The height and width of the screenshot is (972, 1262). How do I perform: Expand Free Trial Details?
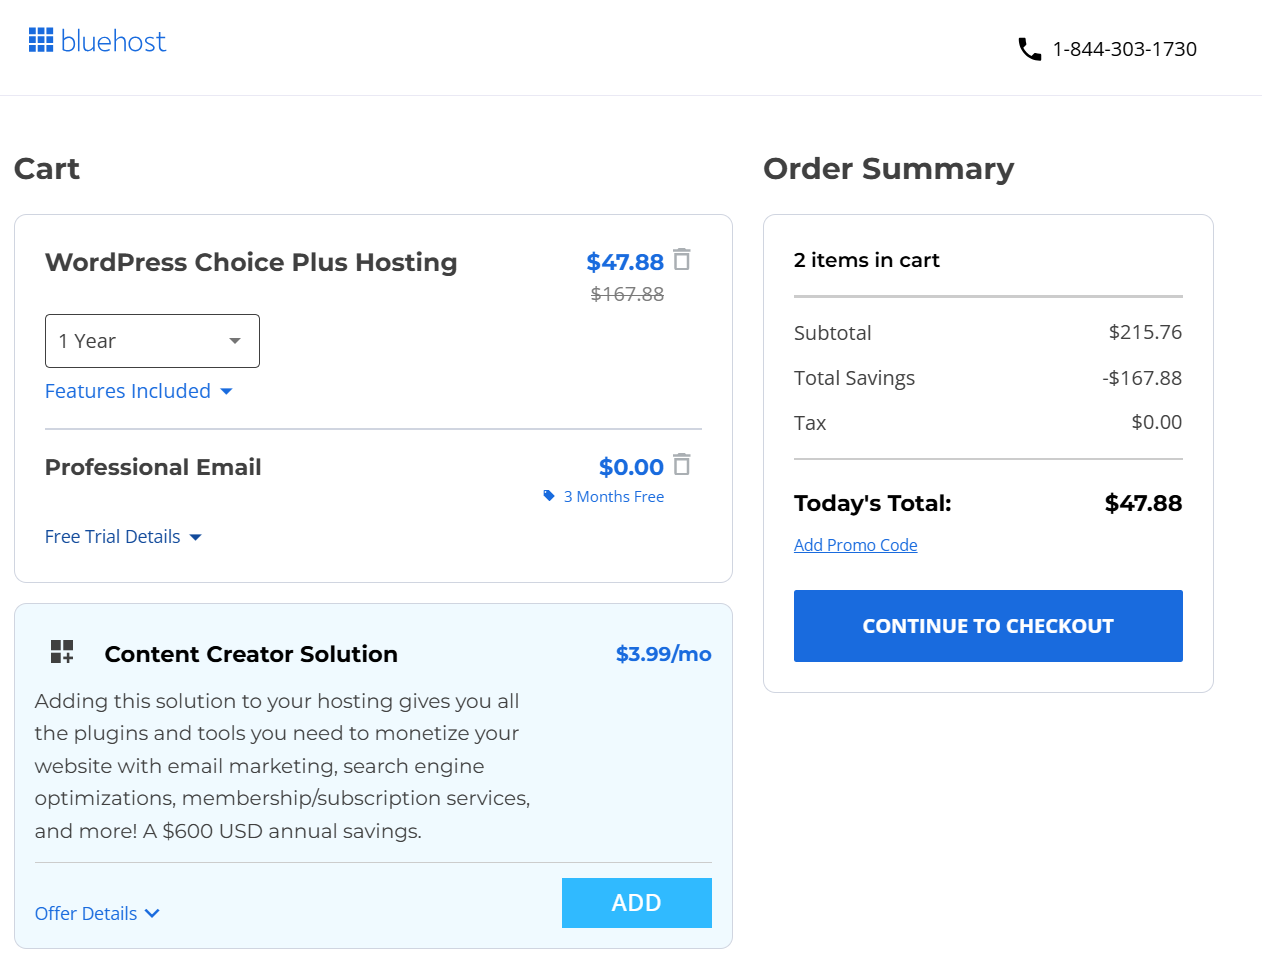point(123,536)
